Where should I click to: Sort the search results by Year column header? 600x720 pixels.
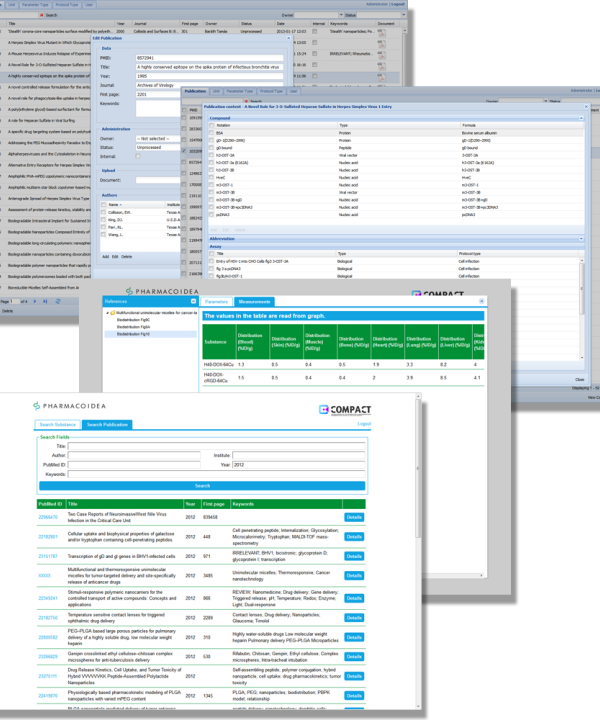click(191, 504)
